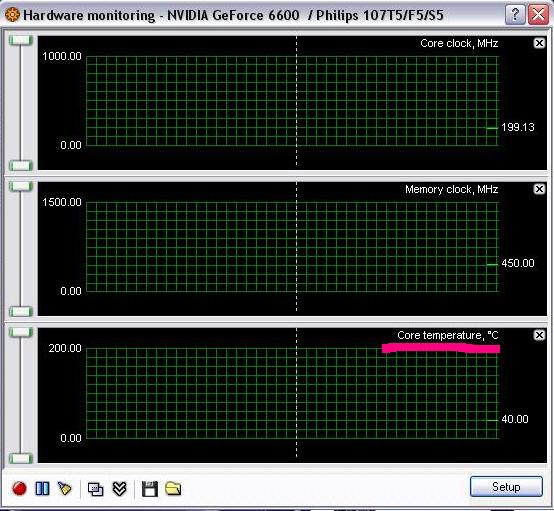Click bottom slider handle of Core clock graph
The image size is (554, 511).
coord(21,165)
